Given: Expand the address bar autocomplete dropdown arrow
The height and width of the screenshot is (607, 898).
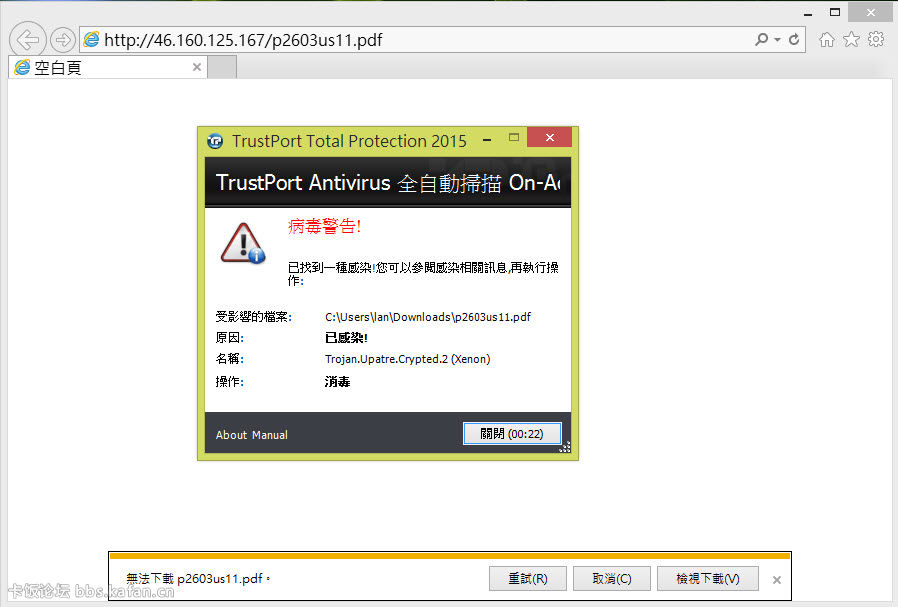Looking at the screenshot, I should pos(778,40).
